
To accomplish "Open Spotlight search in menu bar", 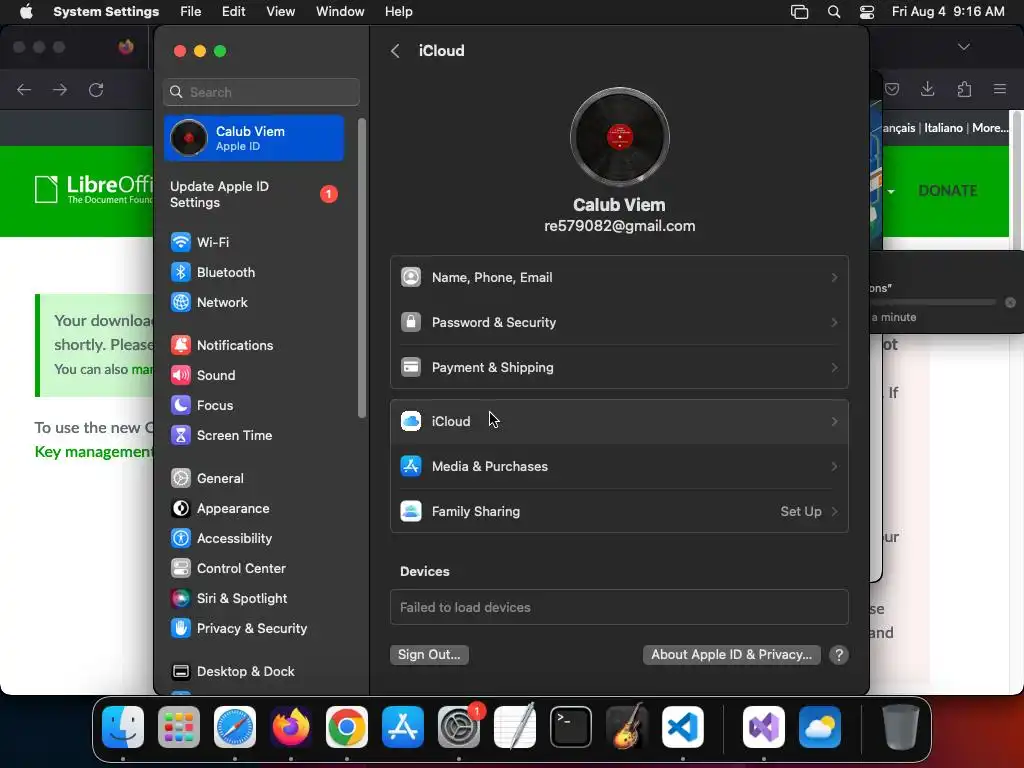I will click(x=834, y=12).
